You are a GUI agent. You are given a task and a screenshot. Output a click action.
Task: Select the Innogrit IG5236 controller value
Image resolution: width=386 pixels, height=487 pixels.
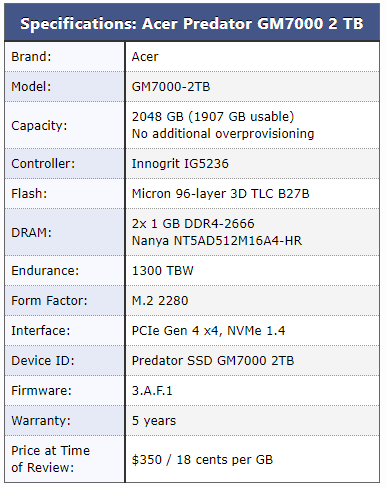[180, 164]
